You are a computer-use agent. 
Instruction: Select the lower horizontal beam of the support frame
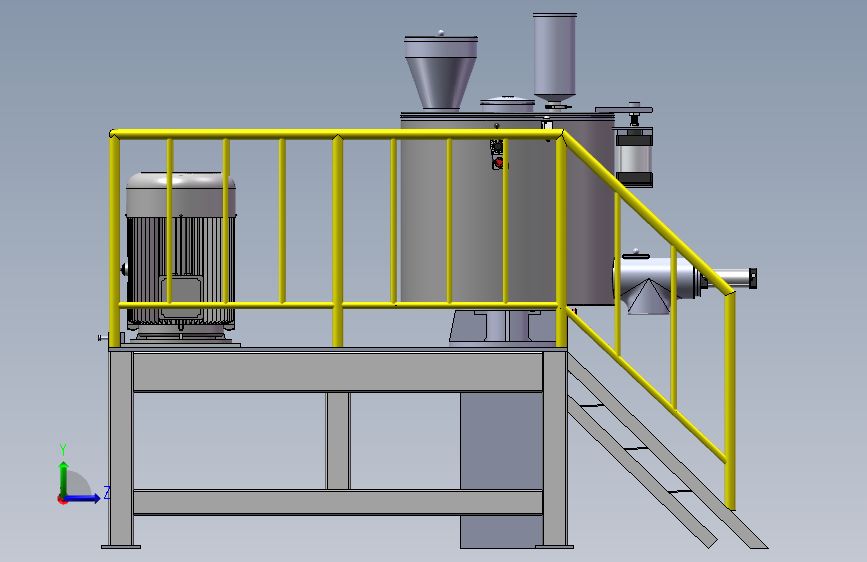(x=338, y=502)
